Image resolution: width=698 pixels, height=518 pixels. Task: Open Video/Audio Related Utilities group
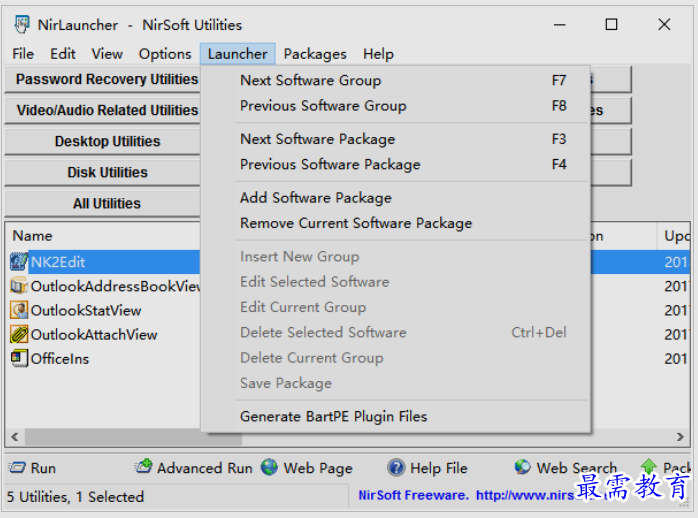click(x=103, y=110)
